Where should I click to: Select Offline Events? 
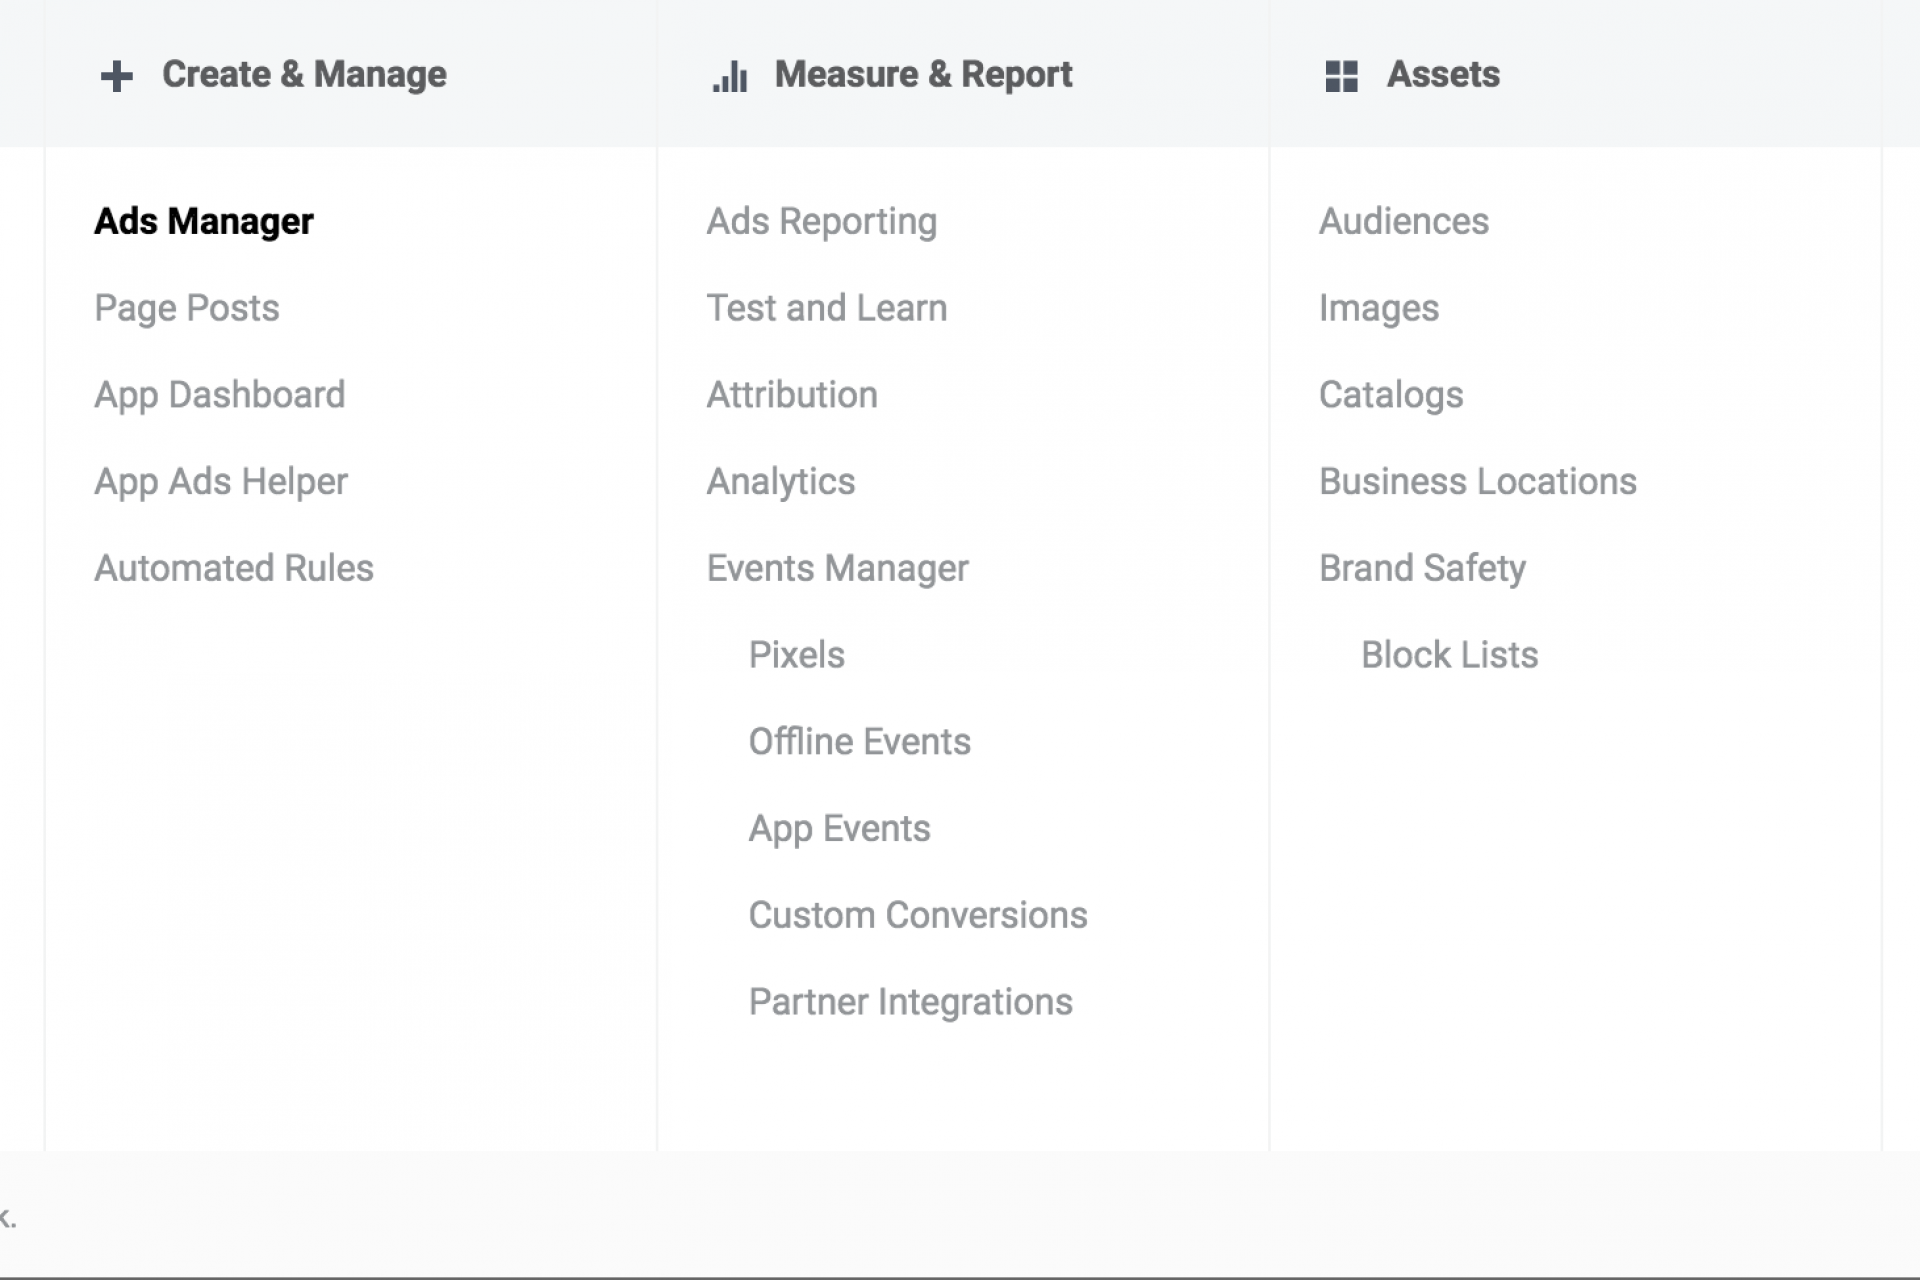pyautogui.click(x=860, y=742)
